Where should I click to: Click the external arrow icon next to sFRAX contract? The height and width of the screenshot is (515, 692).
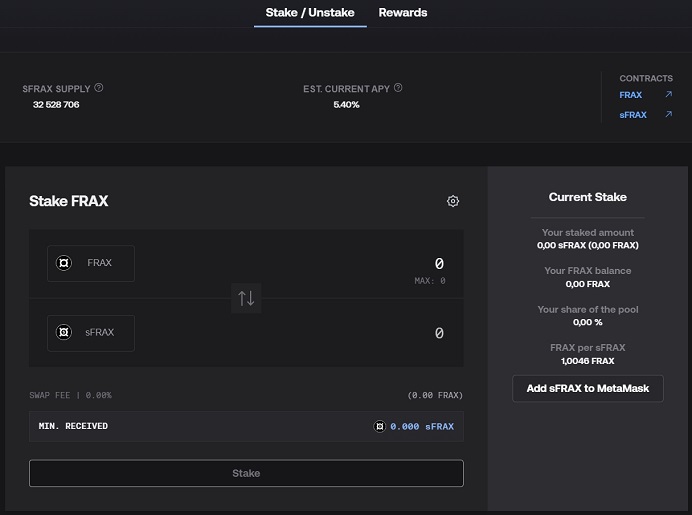tap(669, 114)
